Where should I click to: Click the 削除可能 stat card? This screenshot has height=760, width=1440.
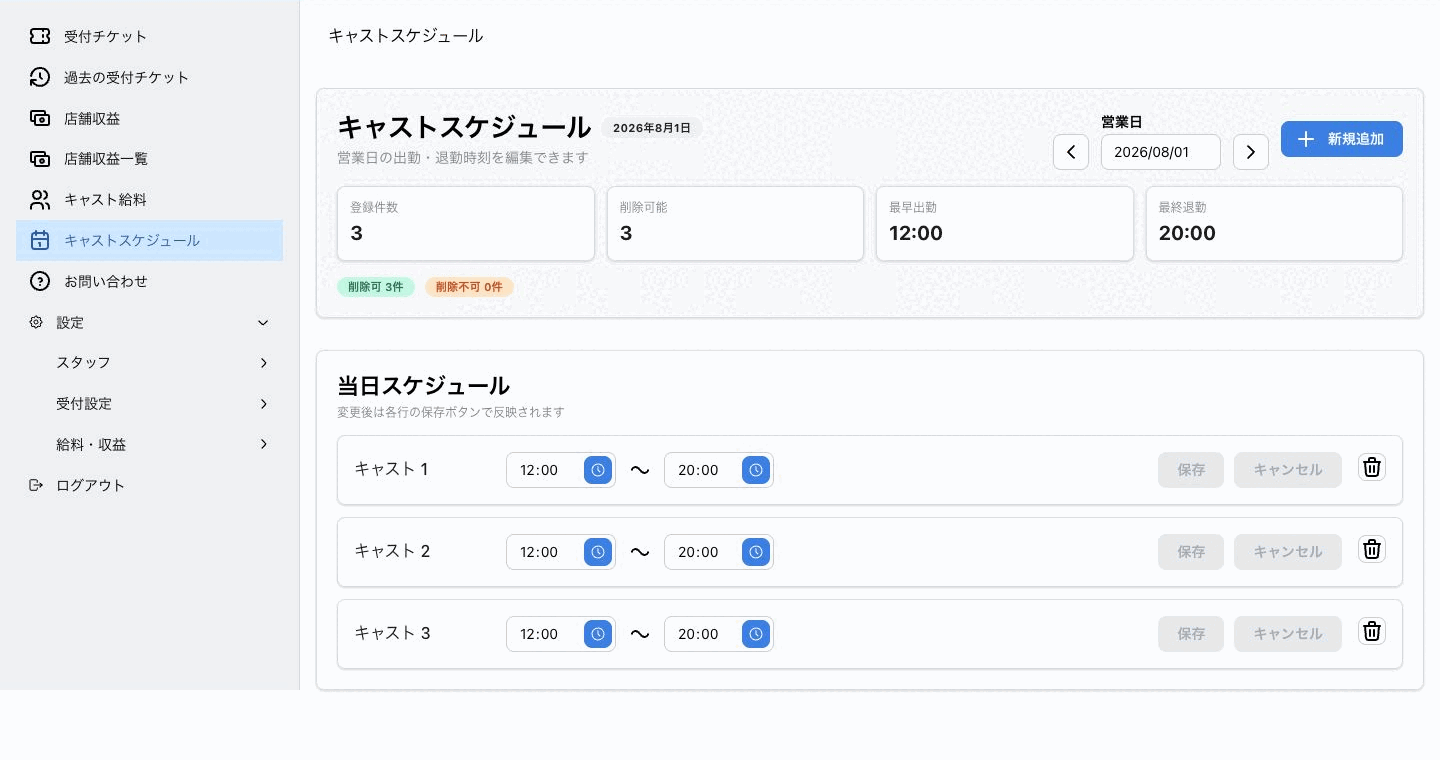coord(735,224)
